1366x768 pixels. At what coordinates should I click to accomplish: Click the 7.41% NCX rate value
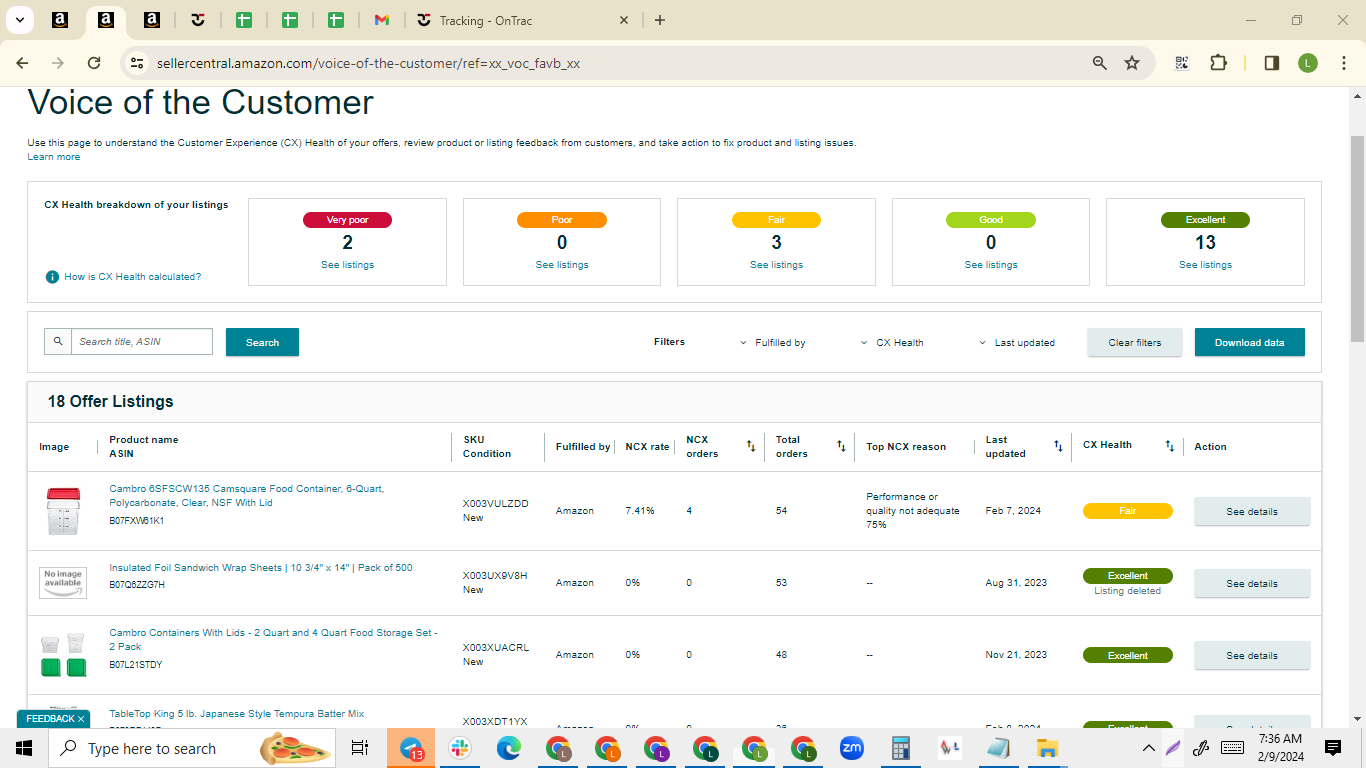(640, 511)
